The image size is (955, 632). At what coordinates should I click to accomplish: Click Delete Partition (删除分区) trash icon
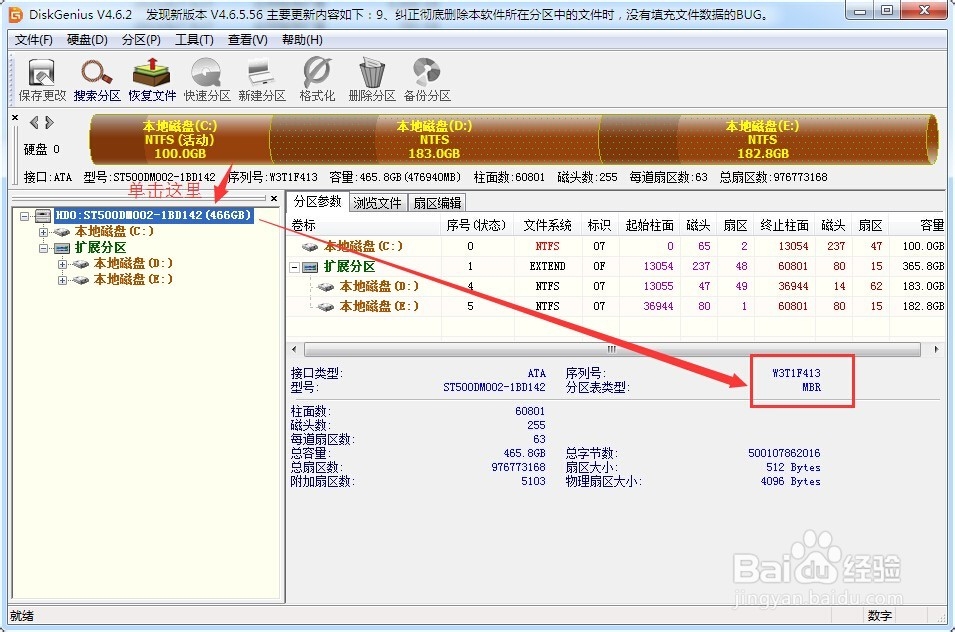pos(372,79)
